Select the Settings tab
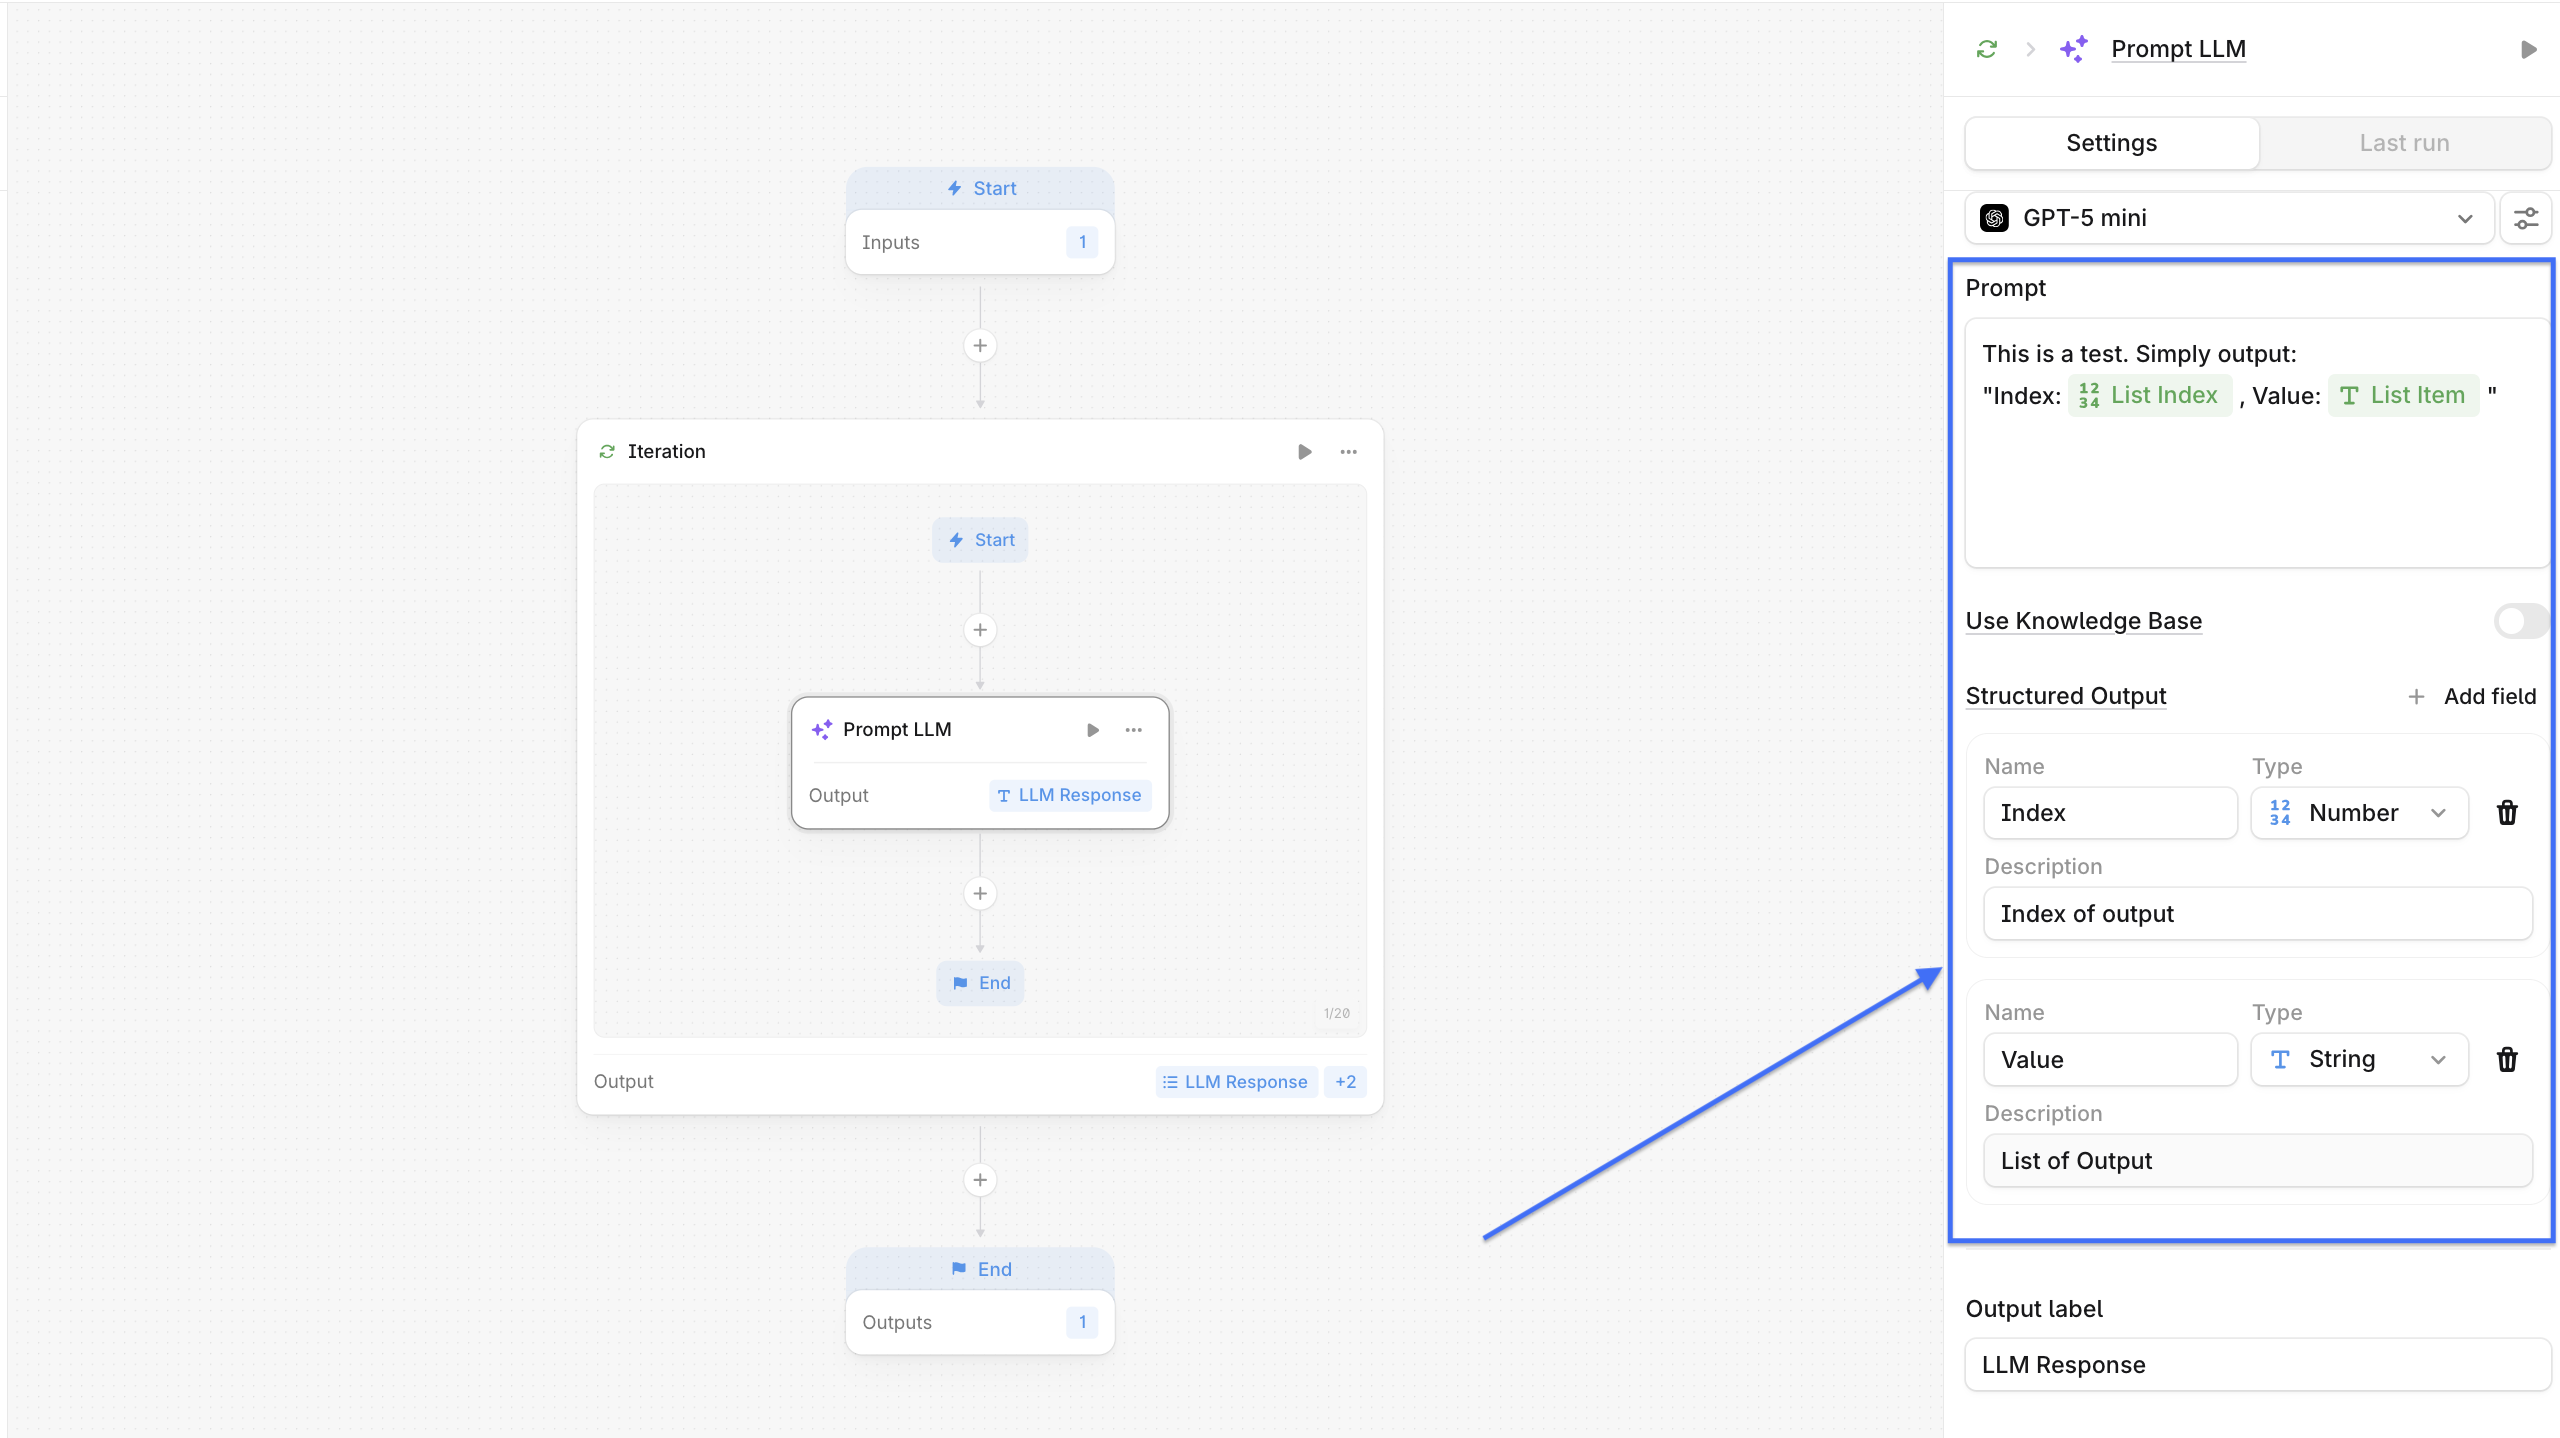The width and height of the screenshot is (2560, 1438). point(2111,143)
